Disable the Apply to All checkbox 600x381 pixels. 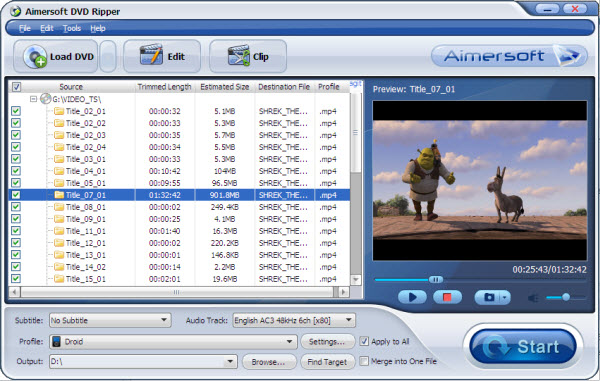pos(364,341)
